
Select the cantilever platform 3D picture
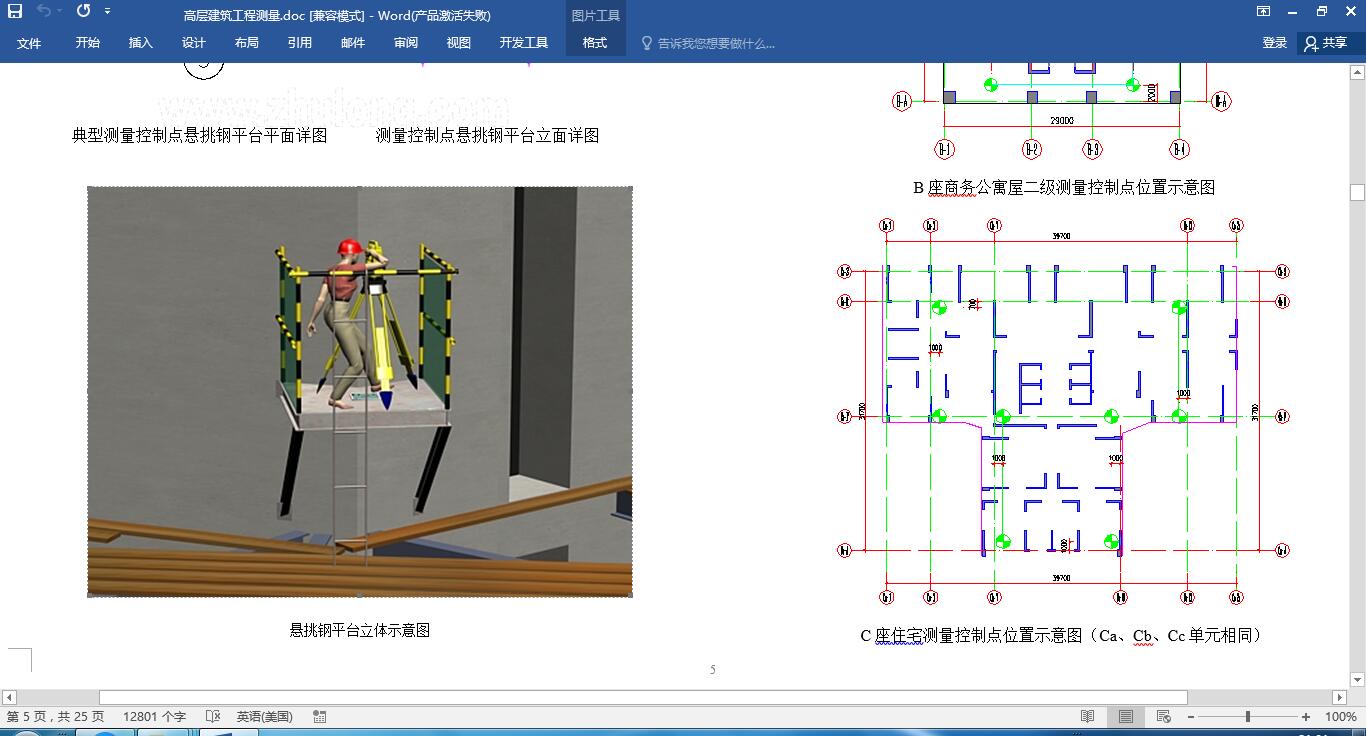tap(360, 391)
